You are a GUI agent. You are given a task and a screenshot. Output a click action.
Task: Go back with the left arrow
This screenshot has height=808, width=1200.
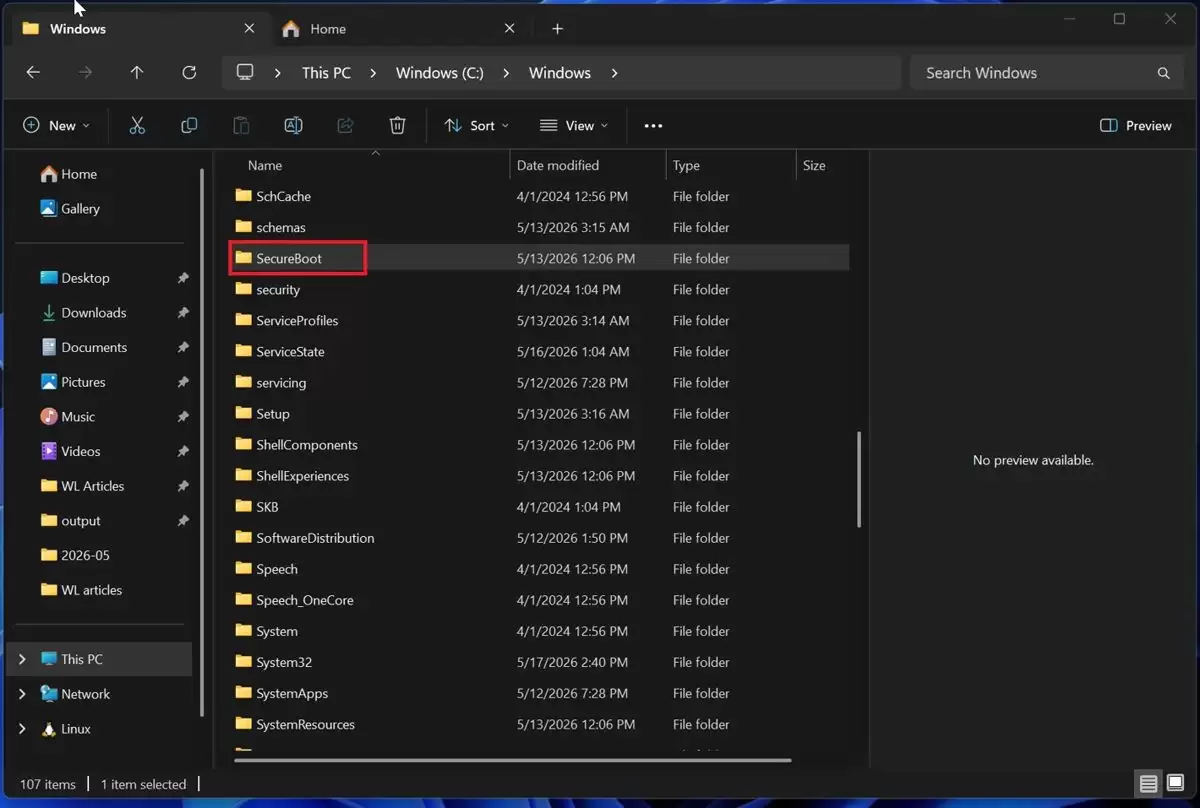click(33, 72)
